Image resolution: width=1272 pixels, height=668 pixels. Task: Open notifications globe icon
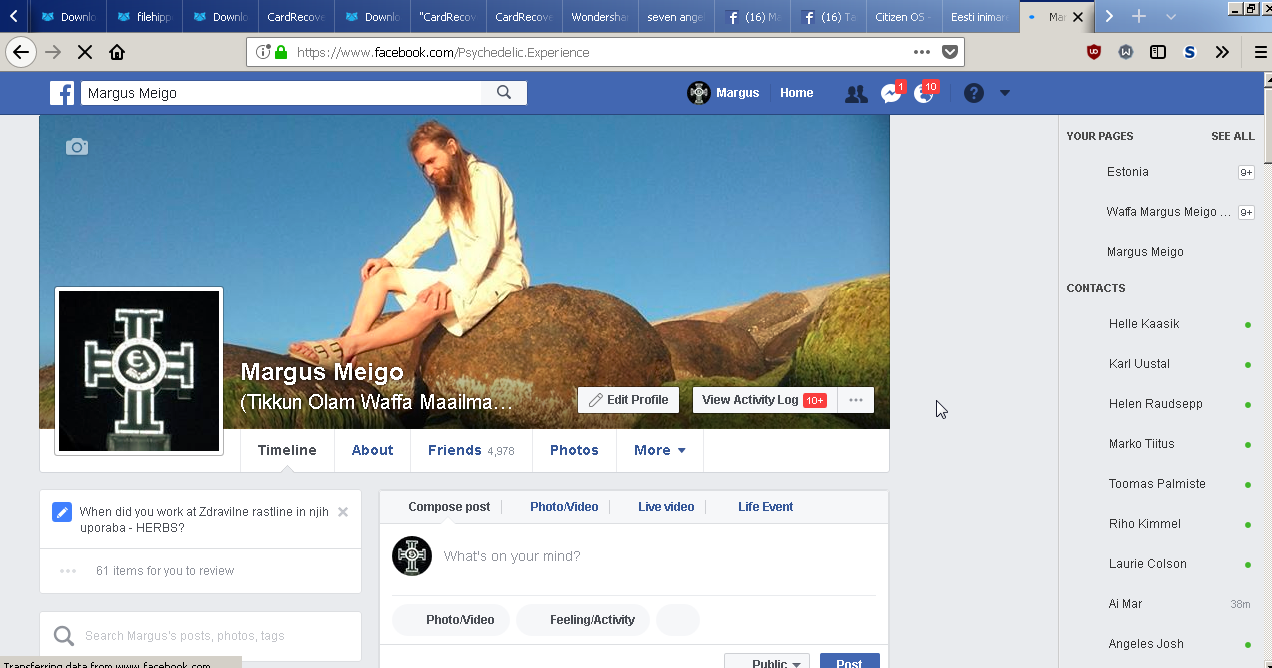pos(925,94)
